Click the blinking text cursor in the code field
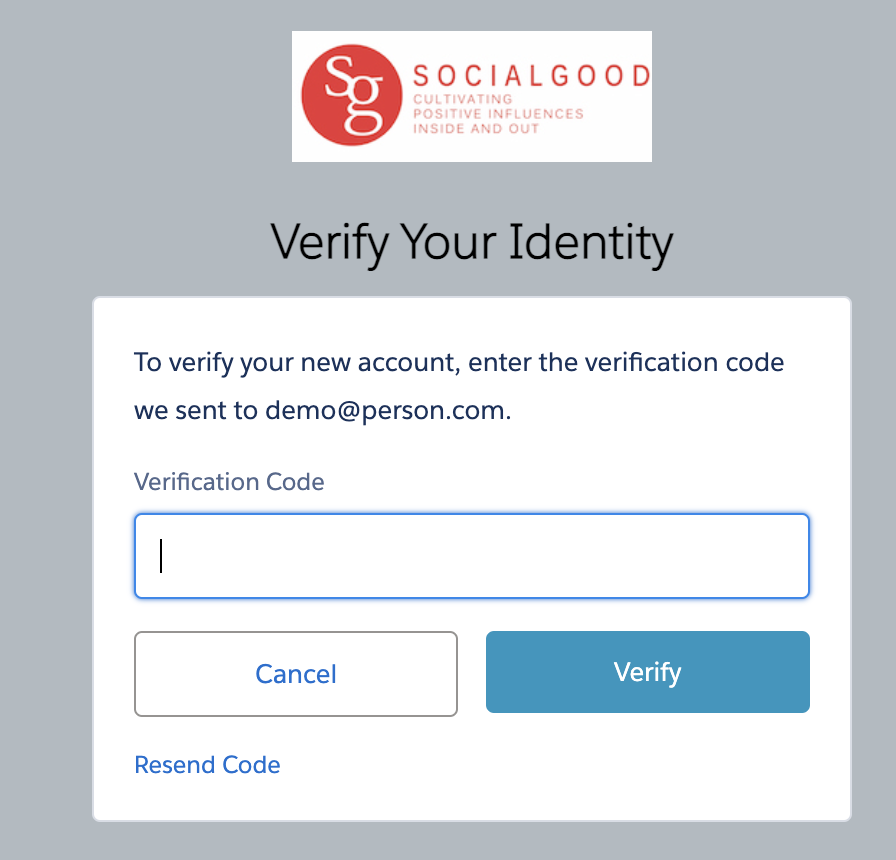 point(161,556)
